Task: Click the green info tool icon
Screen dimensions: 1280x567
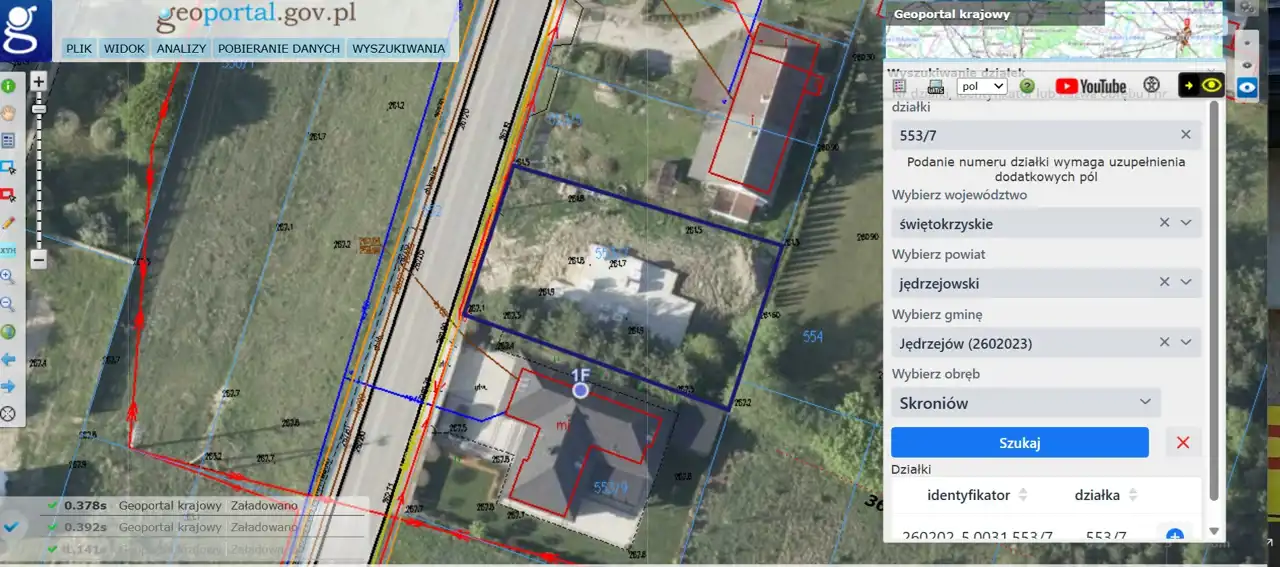Action: [8, 87]
